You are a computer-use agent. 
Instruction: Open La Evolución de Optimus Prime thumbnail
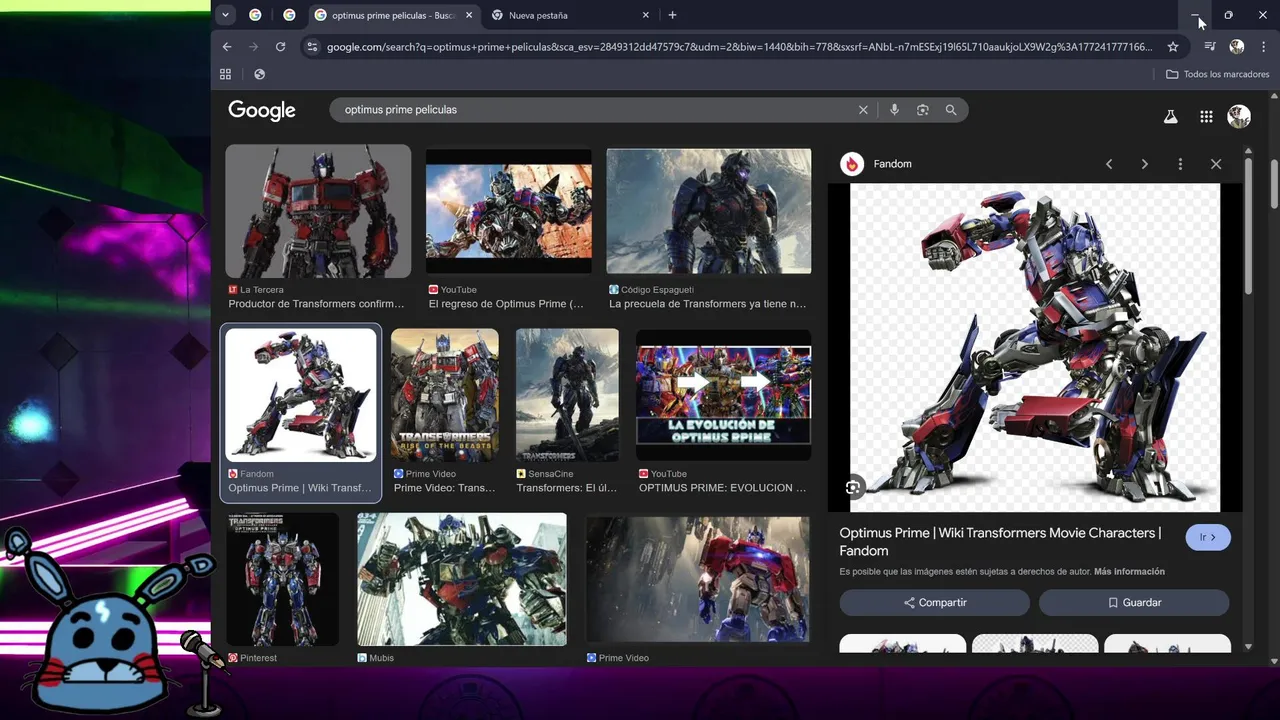[724, 395]
